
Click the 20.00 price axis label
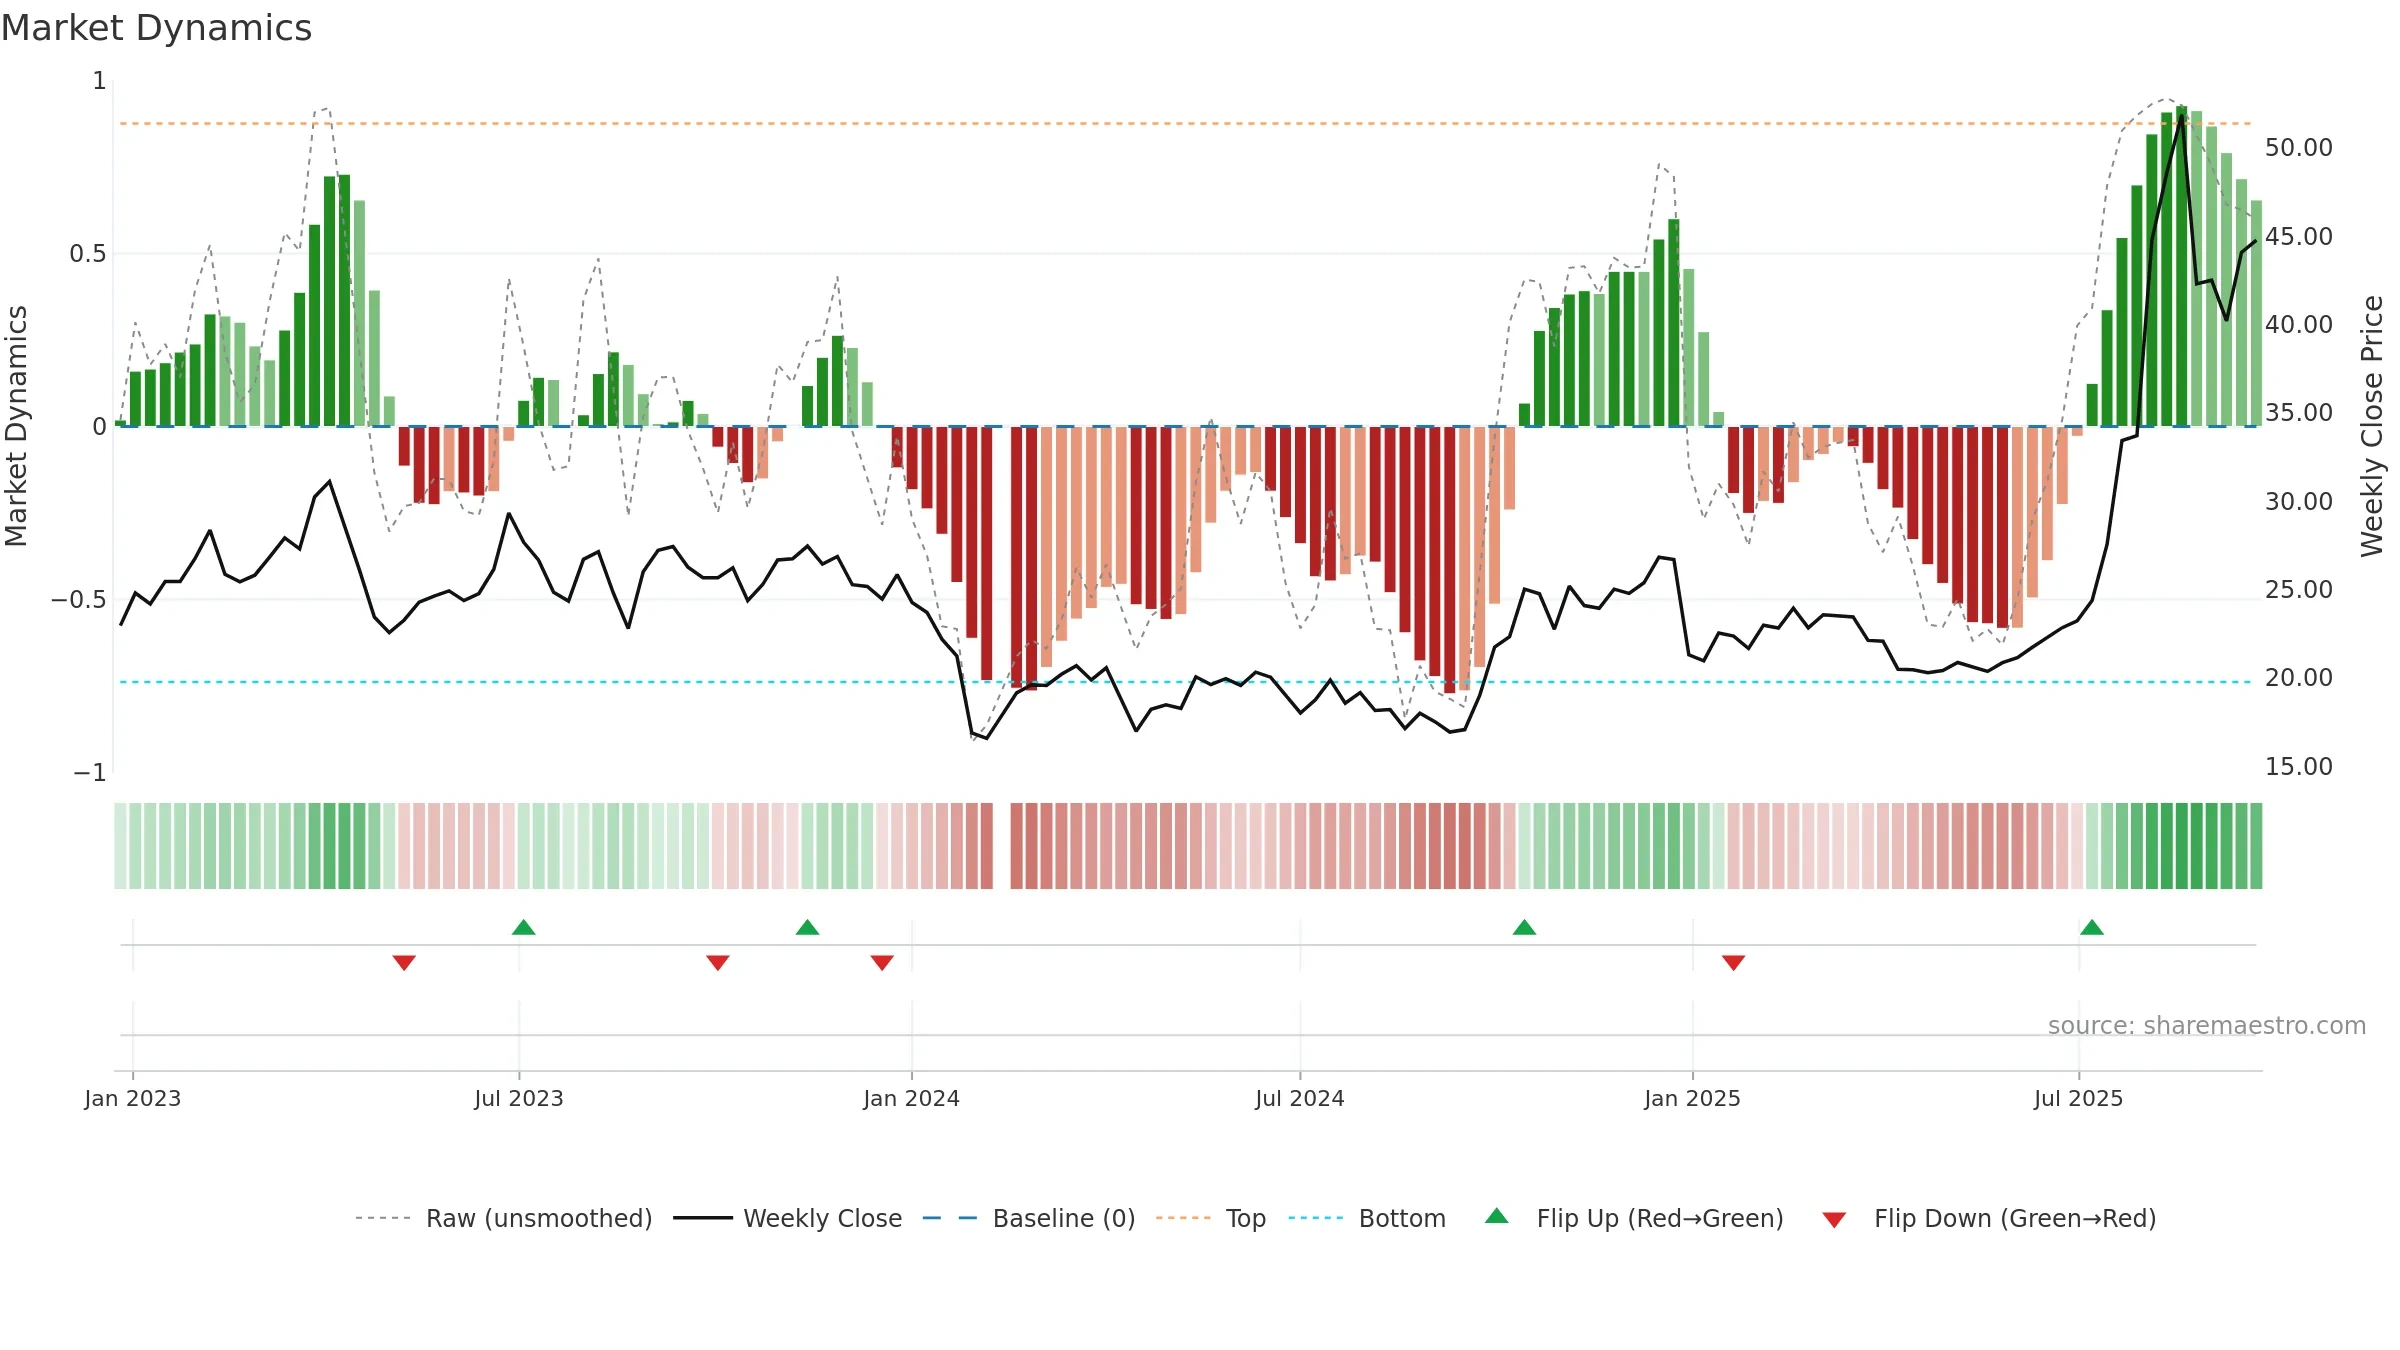(x=2298, y=678)
